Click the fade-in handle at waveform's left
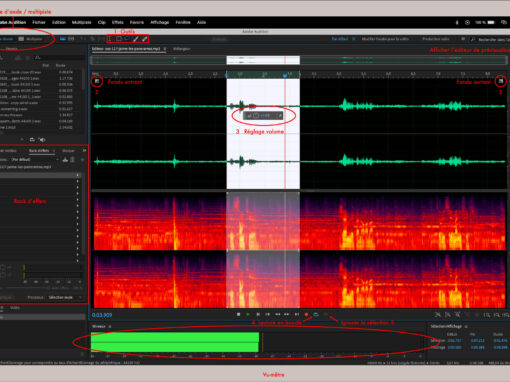 (x=97, y=81)
